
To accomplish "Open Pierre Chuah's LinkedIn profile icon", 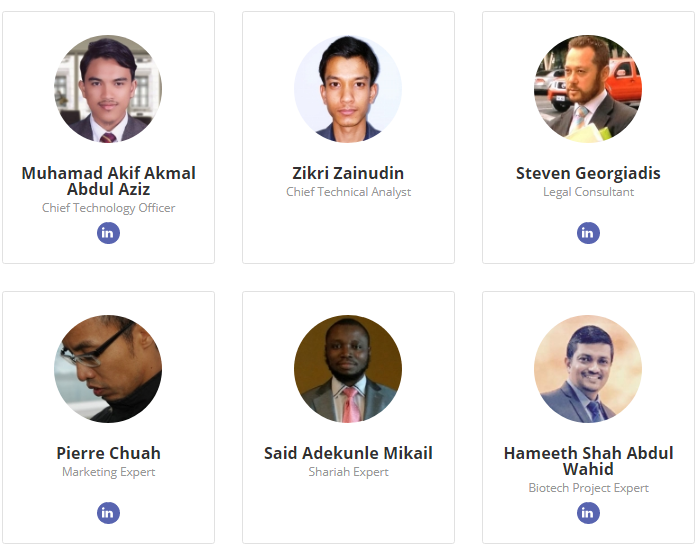I will point(108,513).
